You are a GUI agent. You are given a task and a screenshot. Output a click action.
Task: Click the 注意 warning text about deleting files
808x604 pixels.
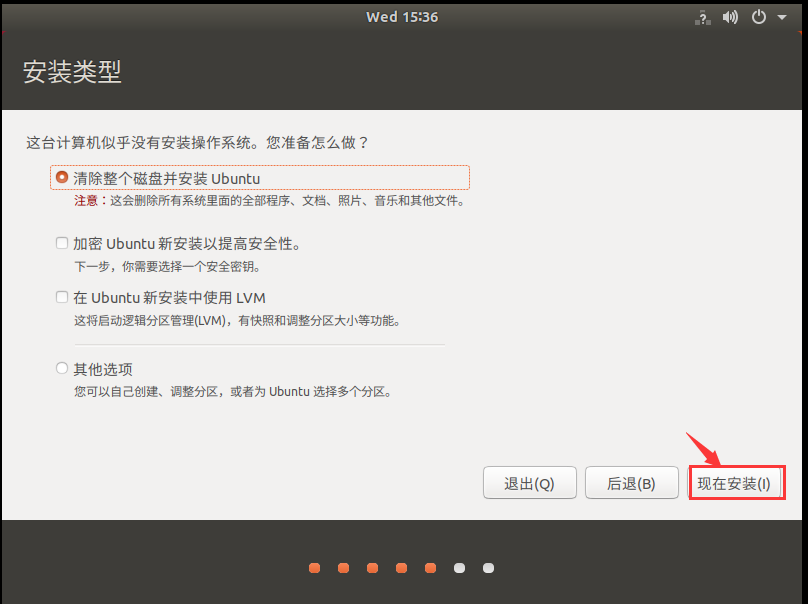(x=270, y=200)
